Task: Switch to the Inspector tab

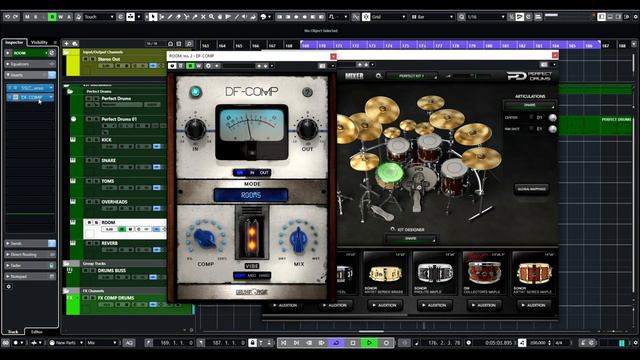Action: point(14,42)
